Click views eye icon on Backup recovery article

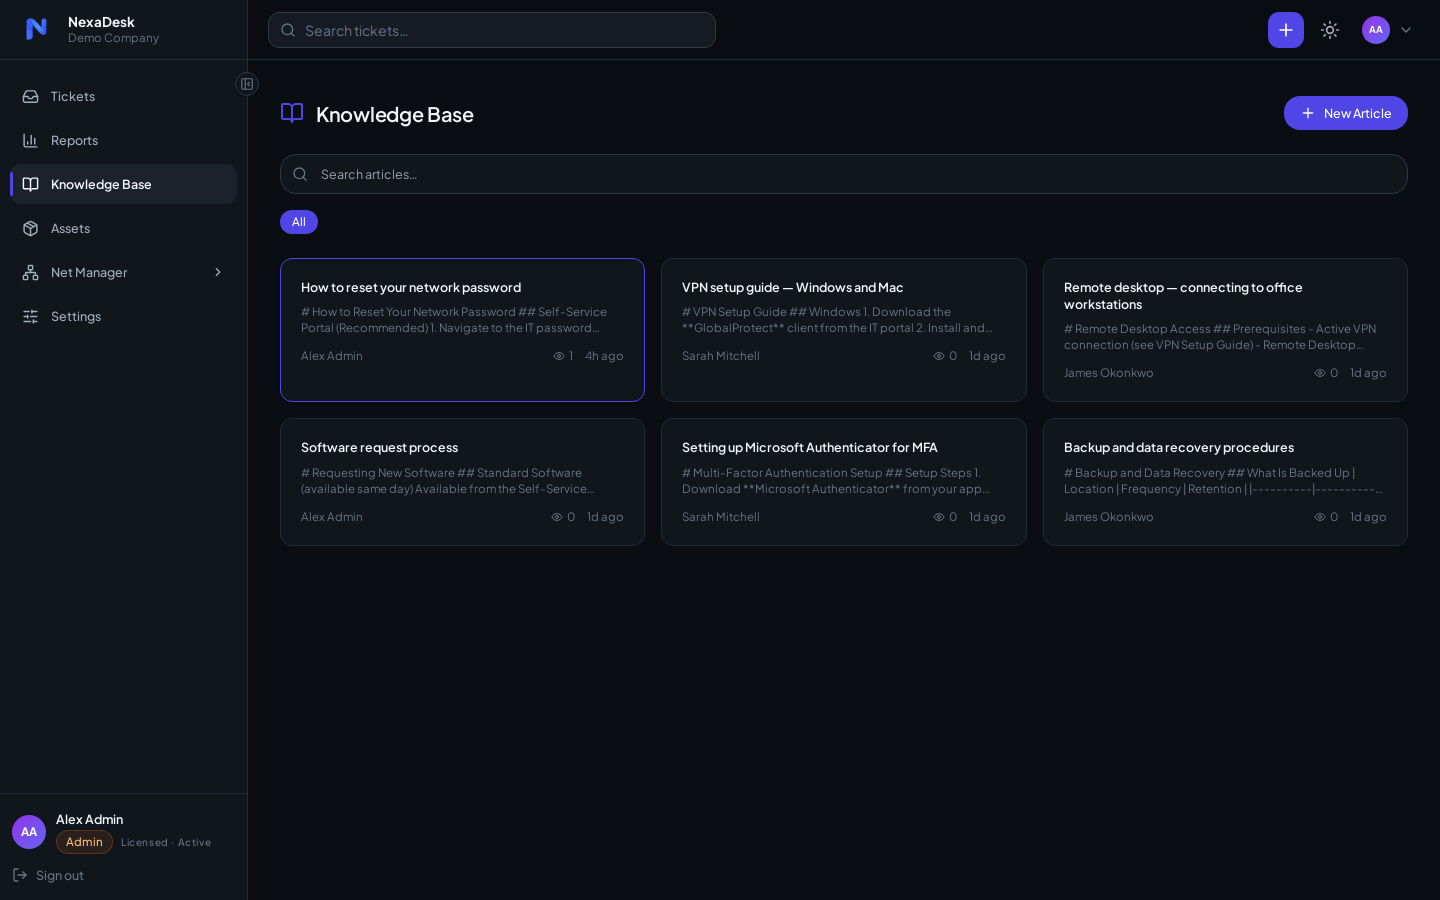click(x=1320, y=517)
